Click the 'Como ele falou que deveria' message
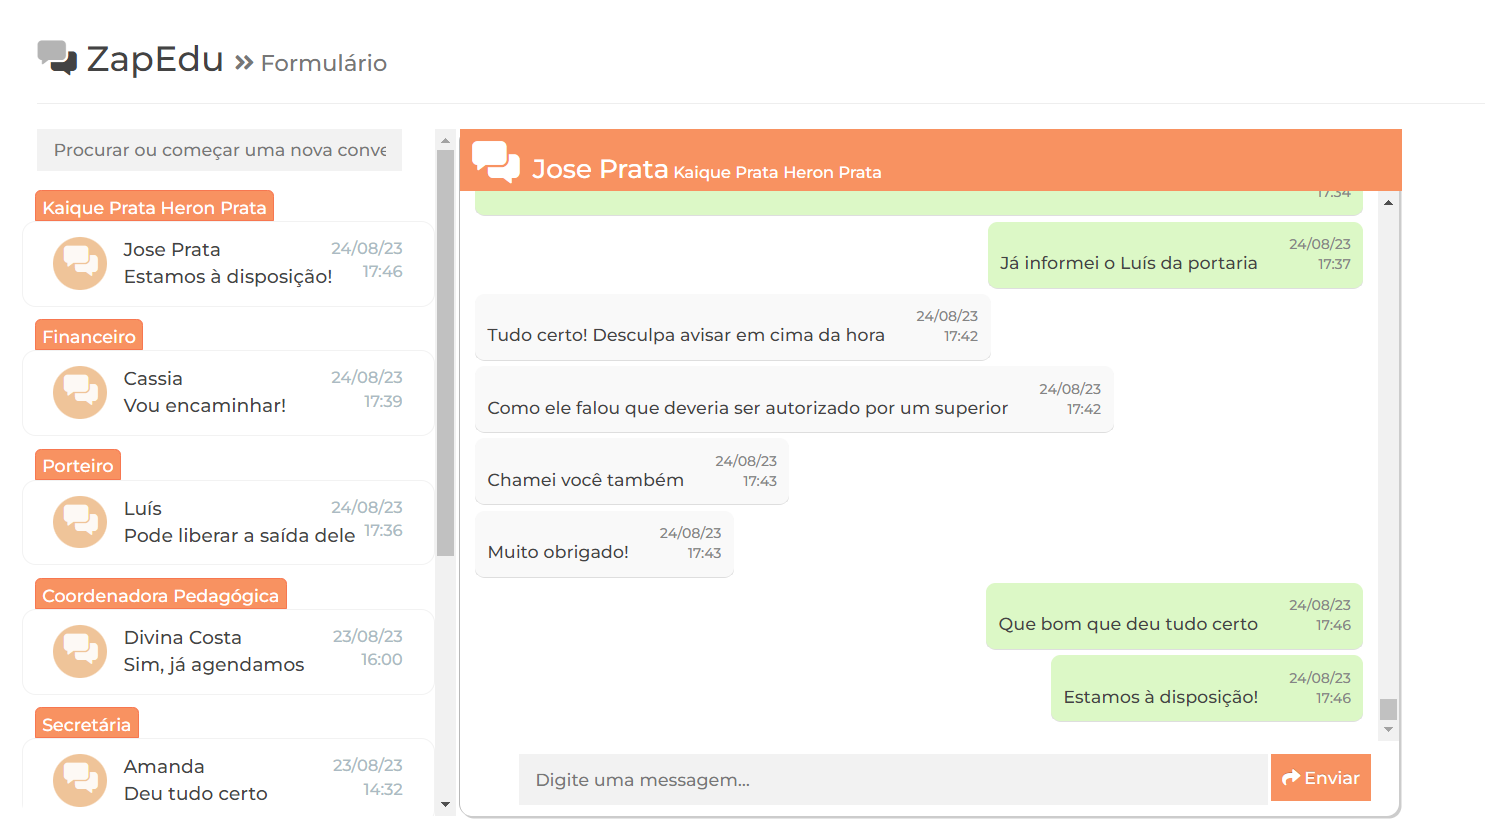The width and height of the screenshot is (1488, 836). tap(794, 400)
